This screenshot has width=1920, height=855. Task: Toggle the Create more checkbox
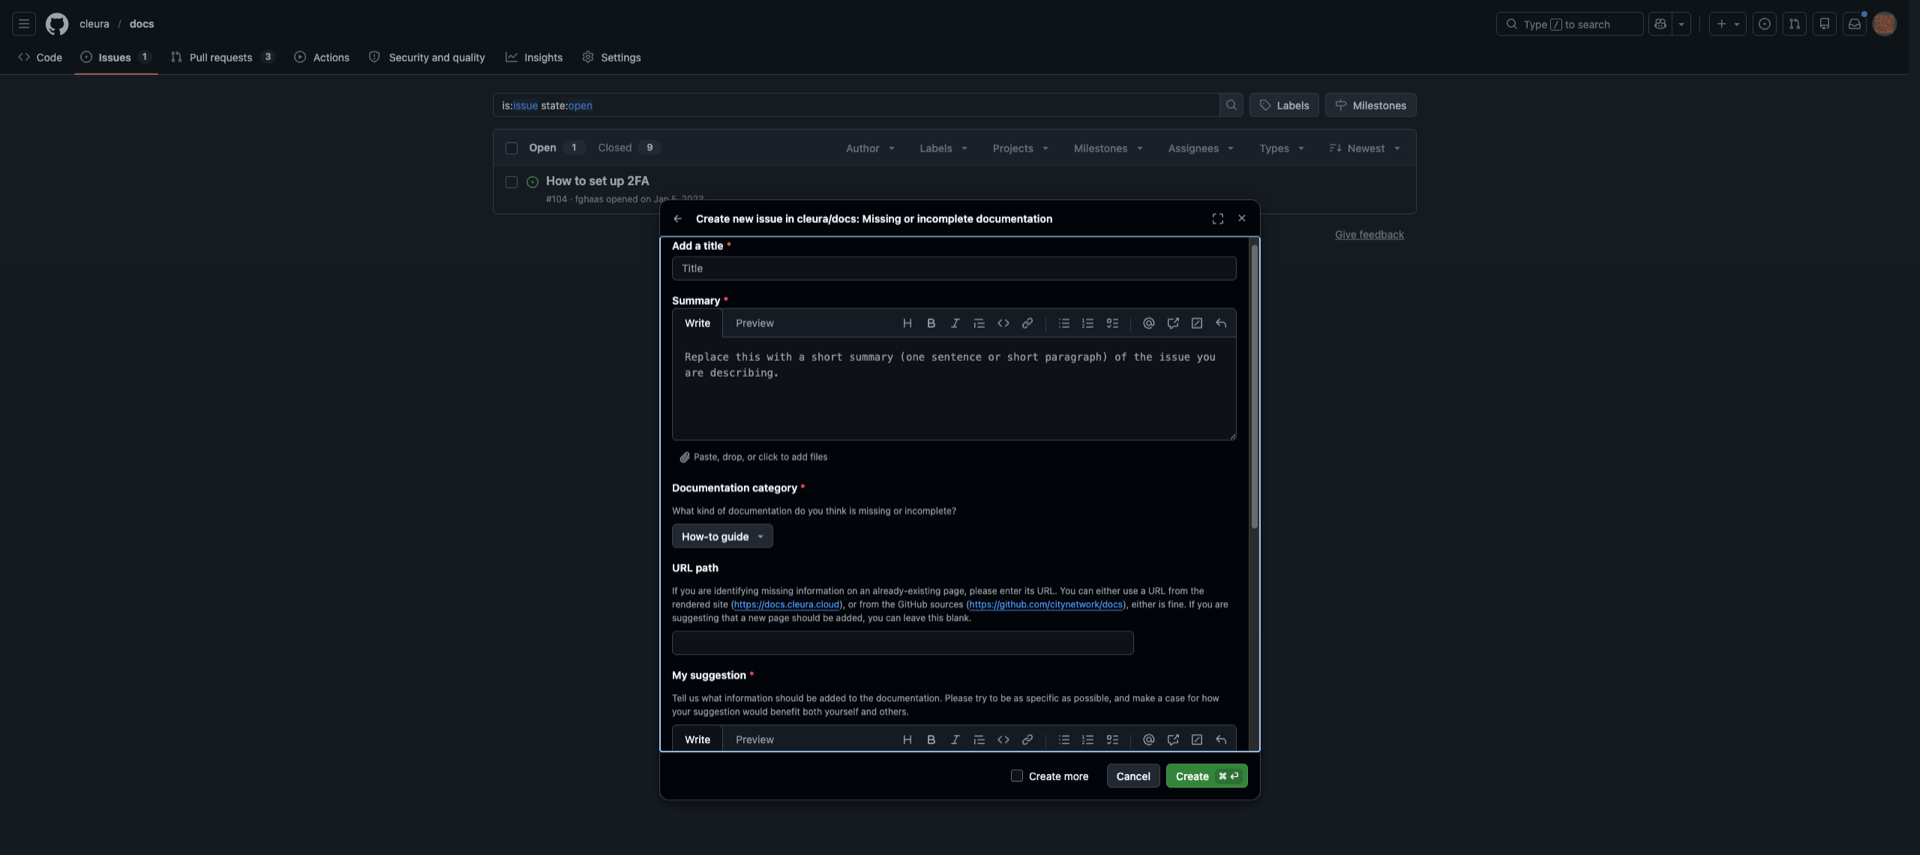pos(1017,776)
